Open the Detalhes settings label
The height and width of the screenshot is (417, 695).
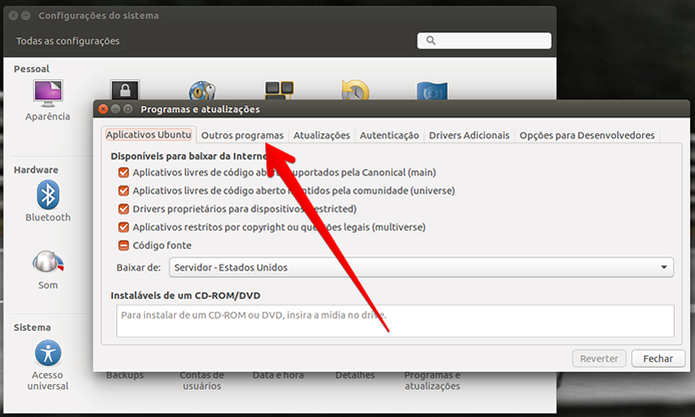[355, 375]
